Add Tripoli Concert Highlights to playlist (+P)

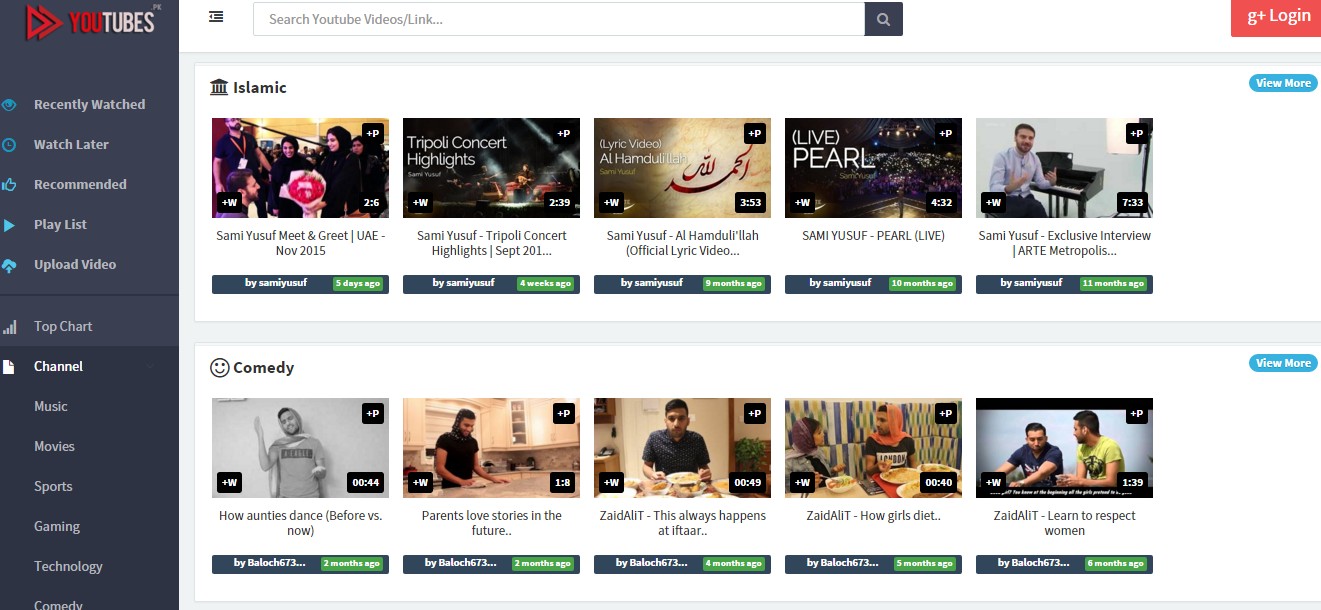pos(564,133)
